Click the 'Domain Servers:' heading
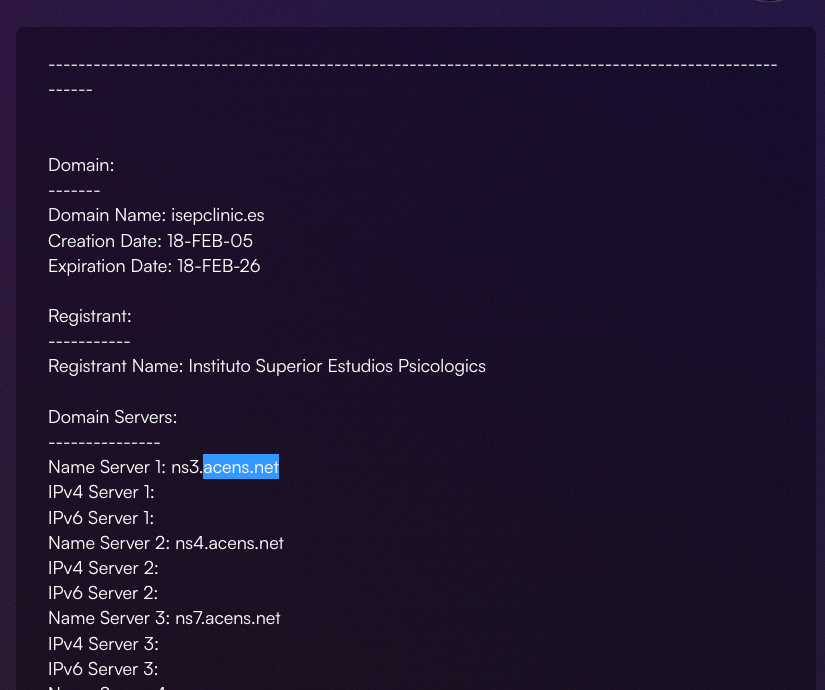 click(113, 417)
